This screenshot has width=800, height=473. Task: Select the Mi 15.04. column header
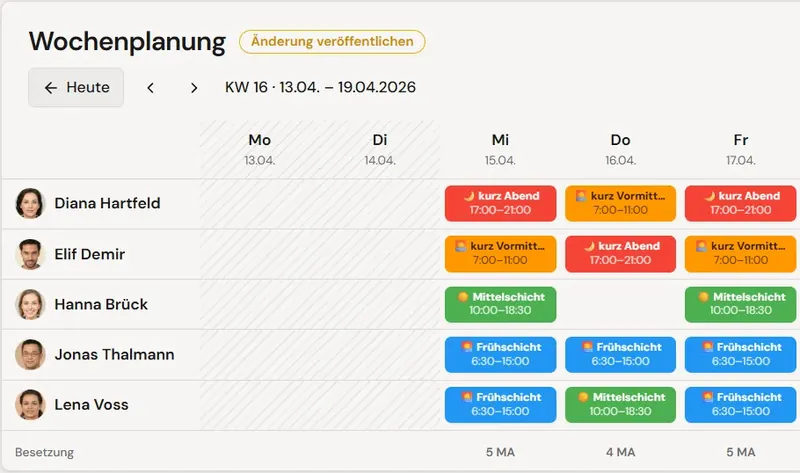[501, 149]
